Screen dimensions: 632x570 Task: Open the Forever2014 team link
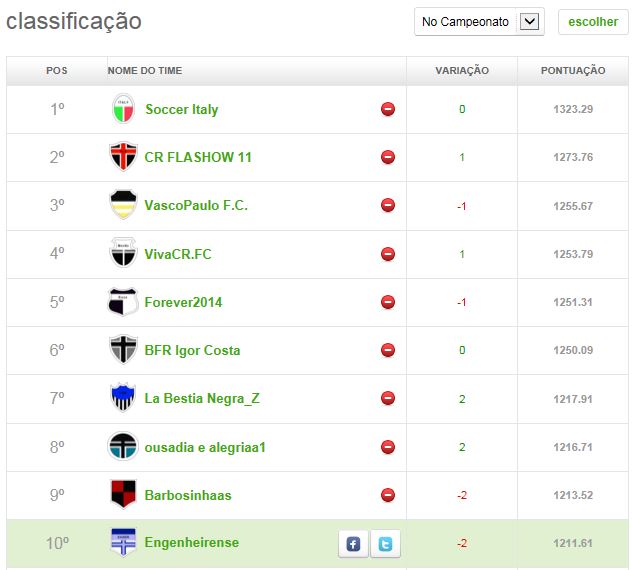click(184, 302)
